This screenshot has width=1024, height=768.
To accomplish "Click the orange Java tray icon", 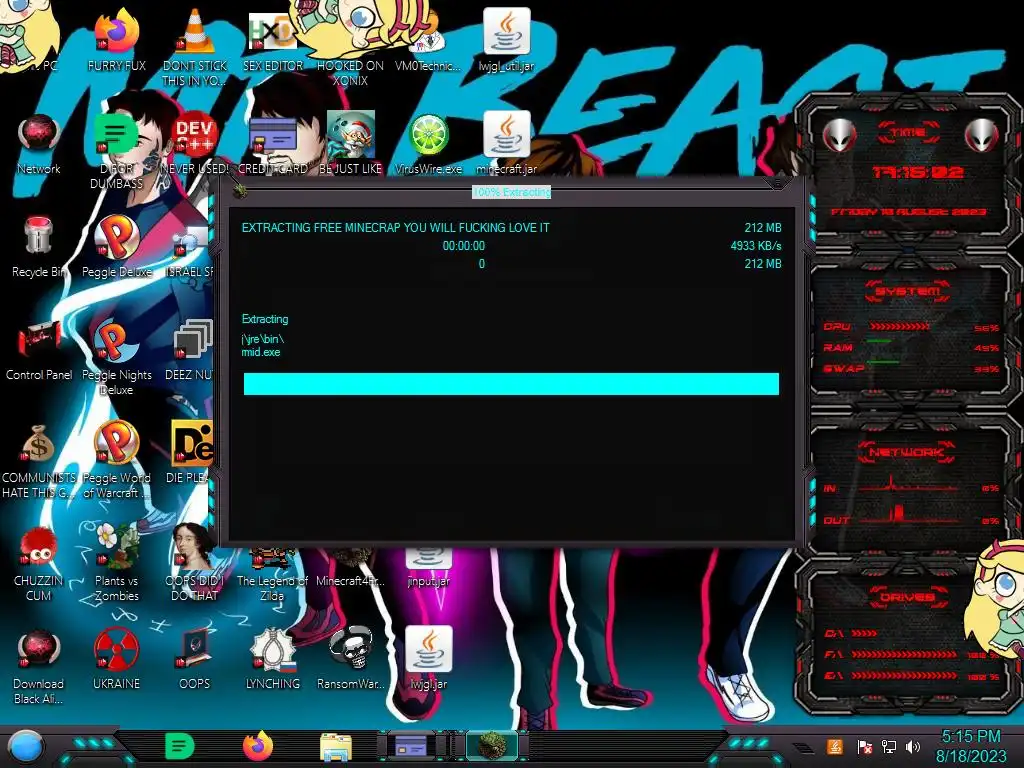I will point(835,746).
